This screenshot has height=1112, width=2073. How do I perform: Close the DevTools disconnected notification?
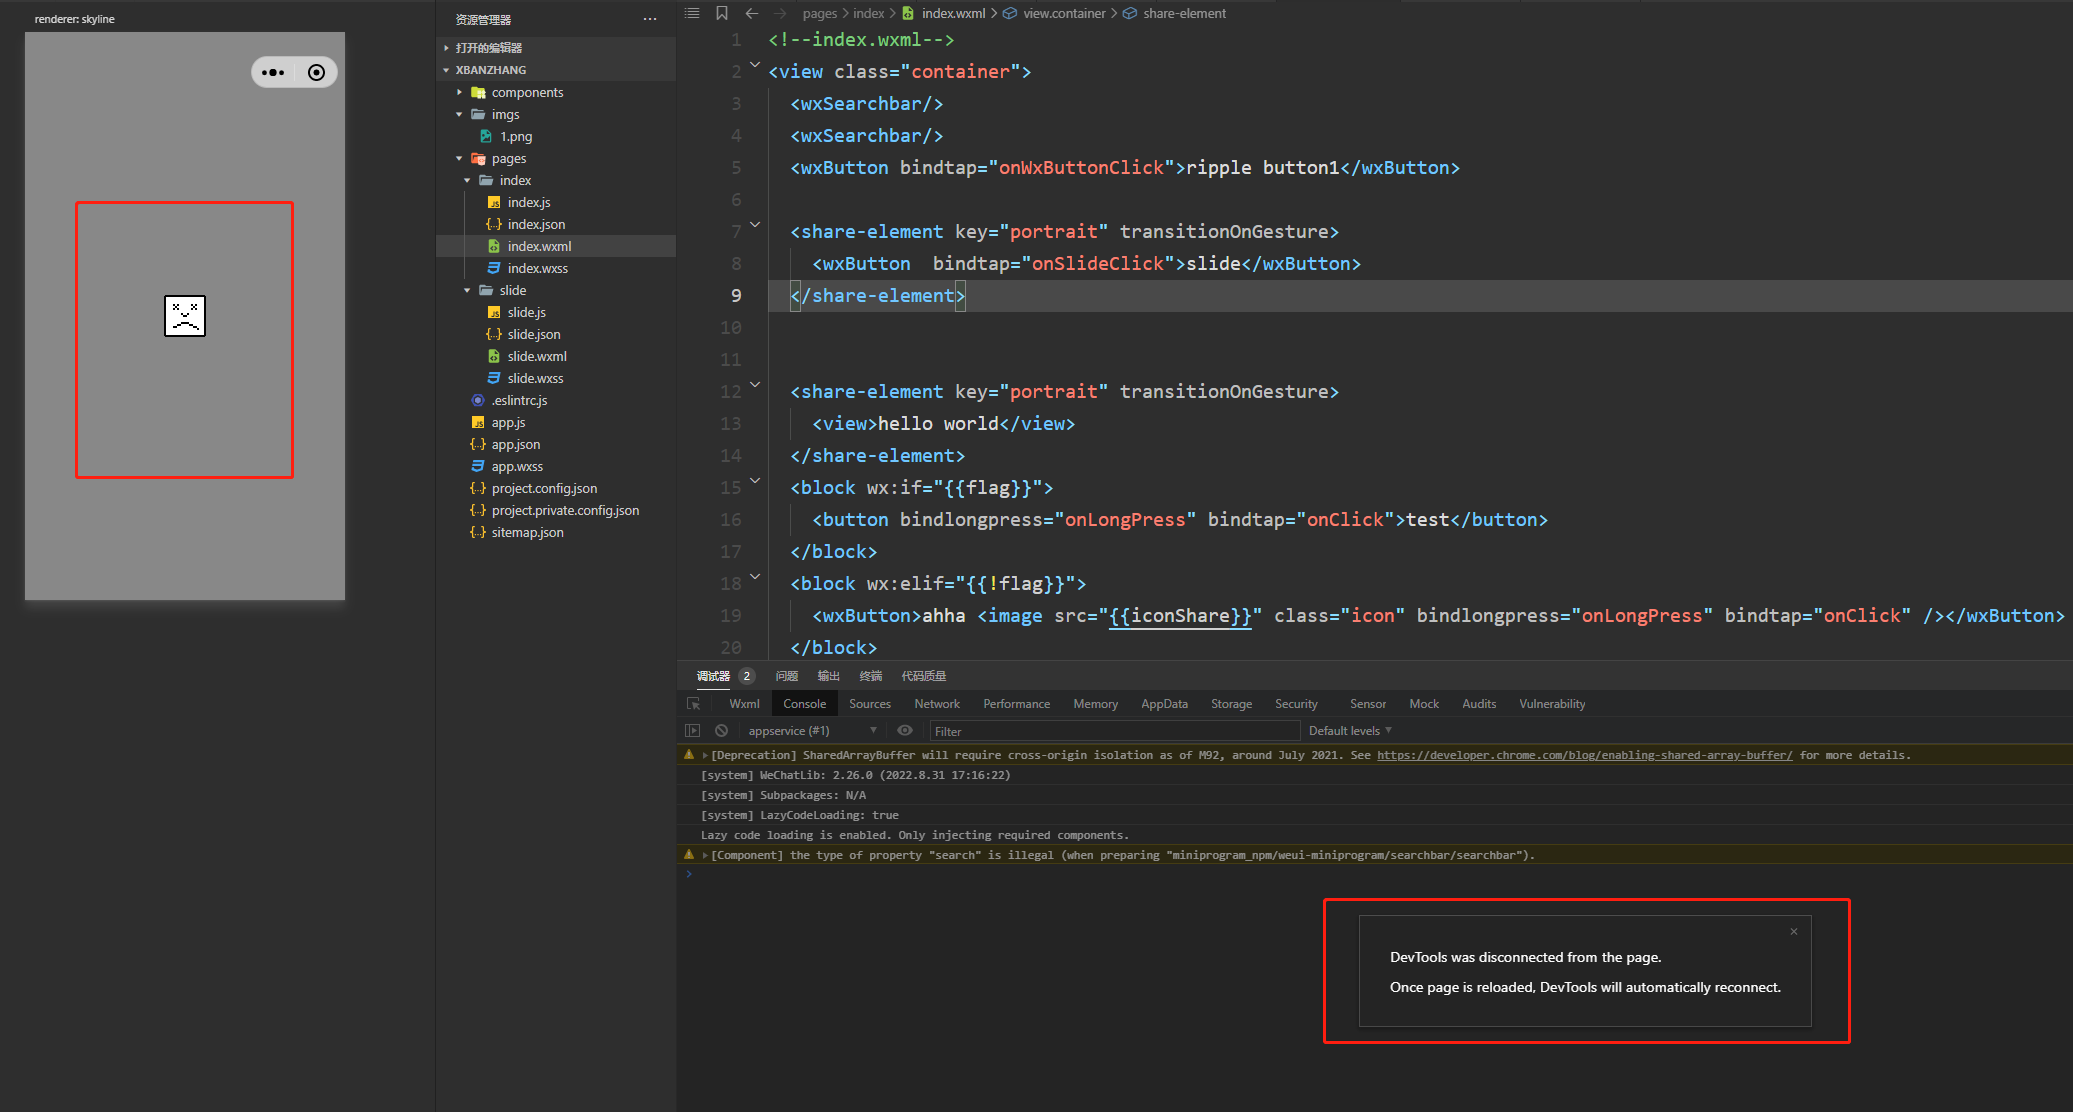pos(1794,931)
